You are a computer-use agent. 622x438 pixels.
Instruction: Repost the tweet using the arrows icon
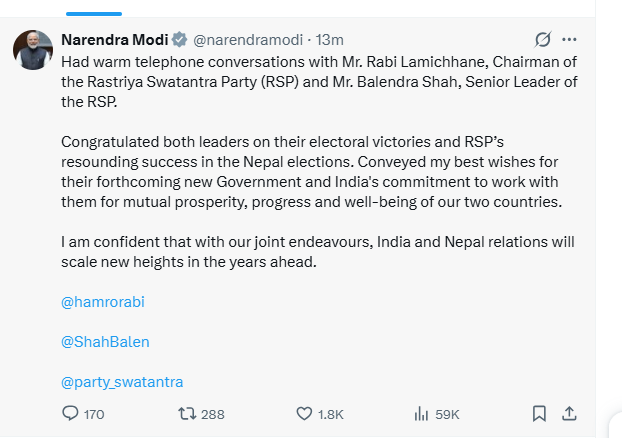(186, 413)
